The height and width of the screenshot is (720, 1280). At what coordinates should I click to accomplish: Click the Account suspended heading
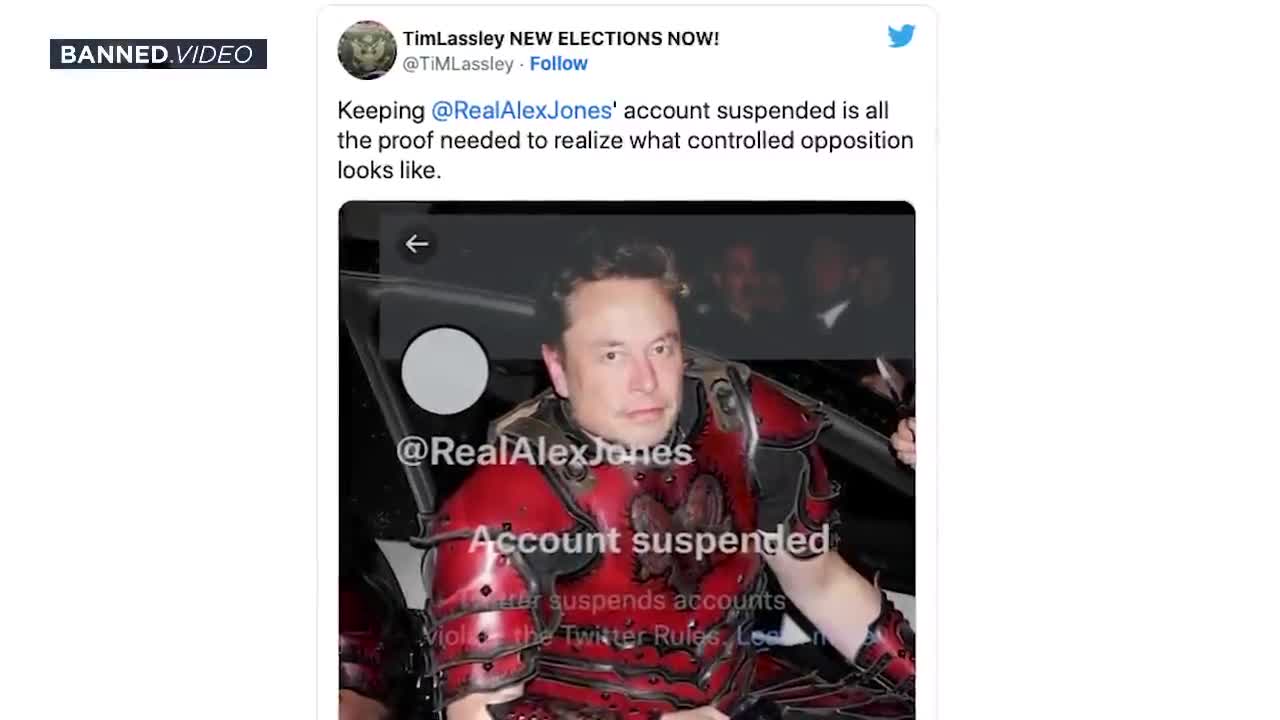[649, 540]
